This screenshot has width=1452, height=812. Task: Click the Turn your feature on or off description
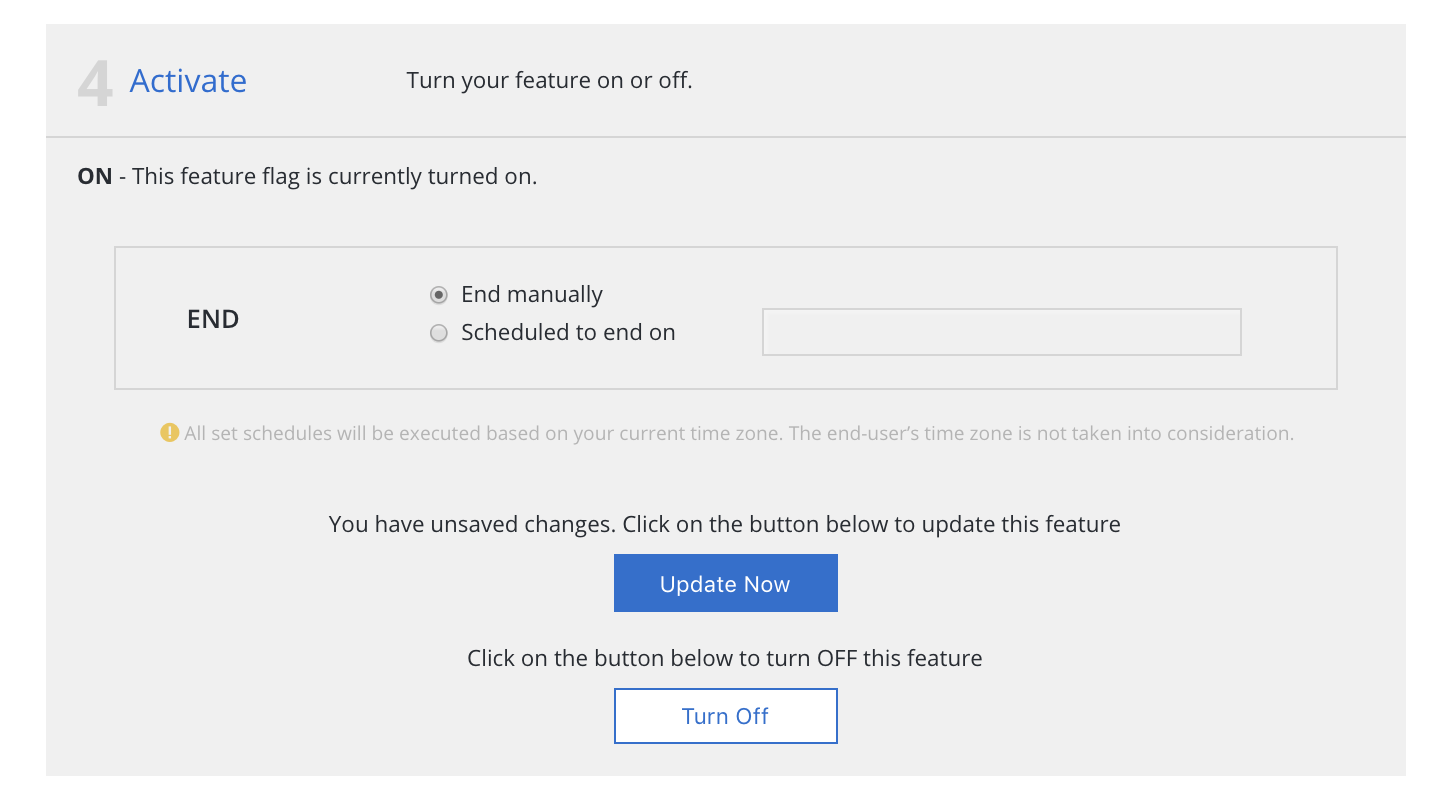549,80
